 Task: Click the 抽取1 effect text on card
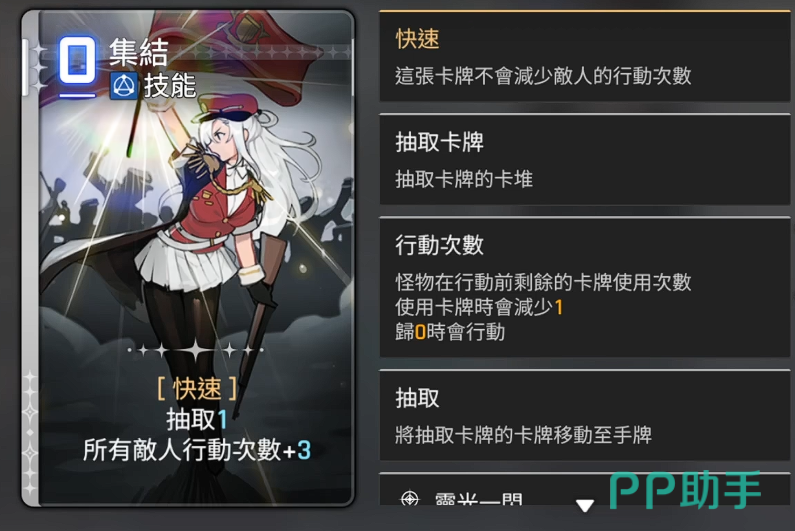197,419
